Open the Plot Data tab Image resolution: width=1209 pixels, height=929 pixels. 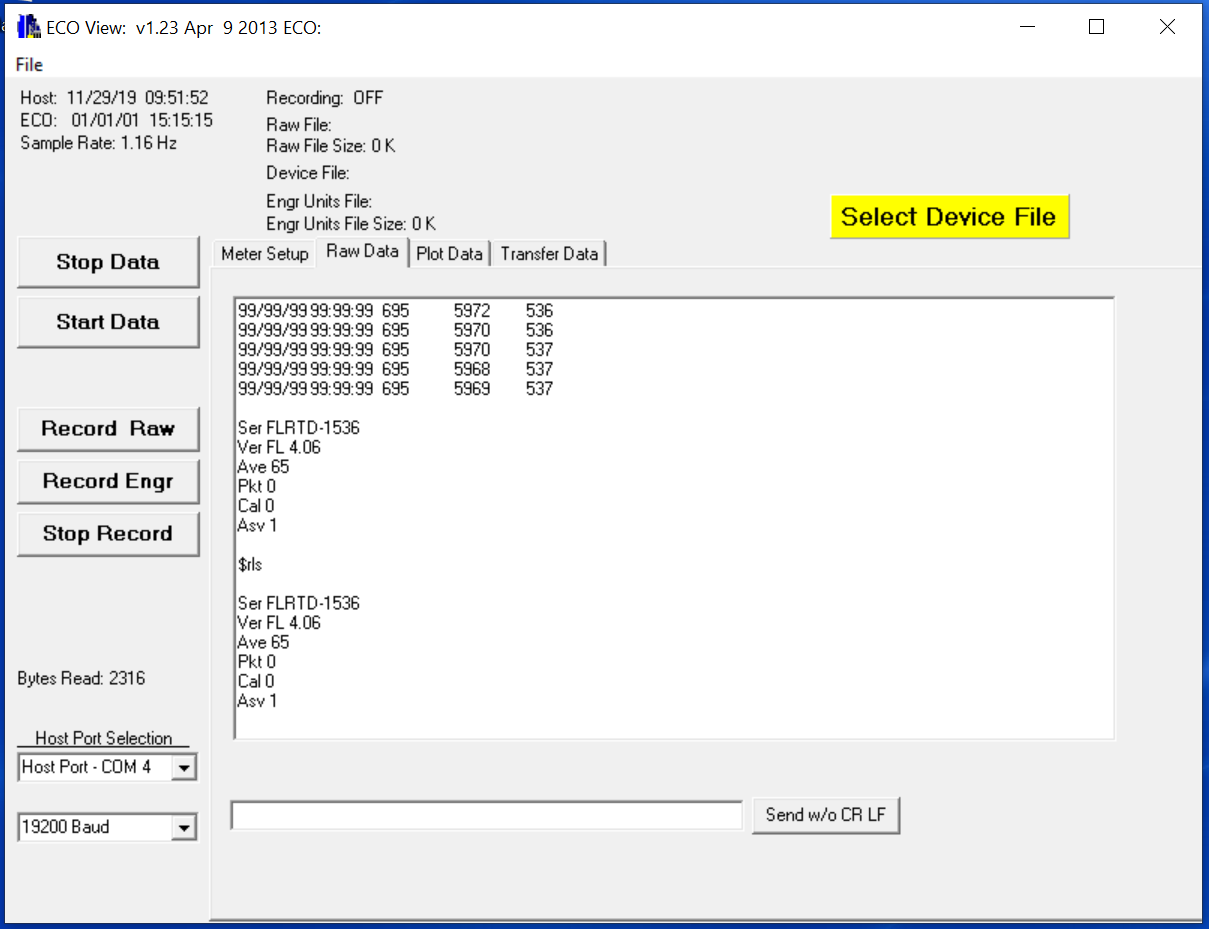[x=449, y=254]
